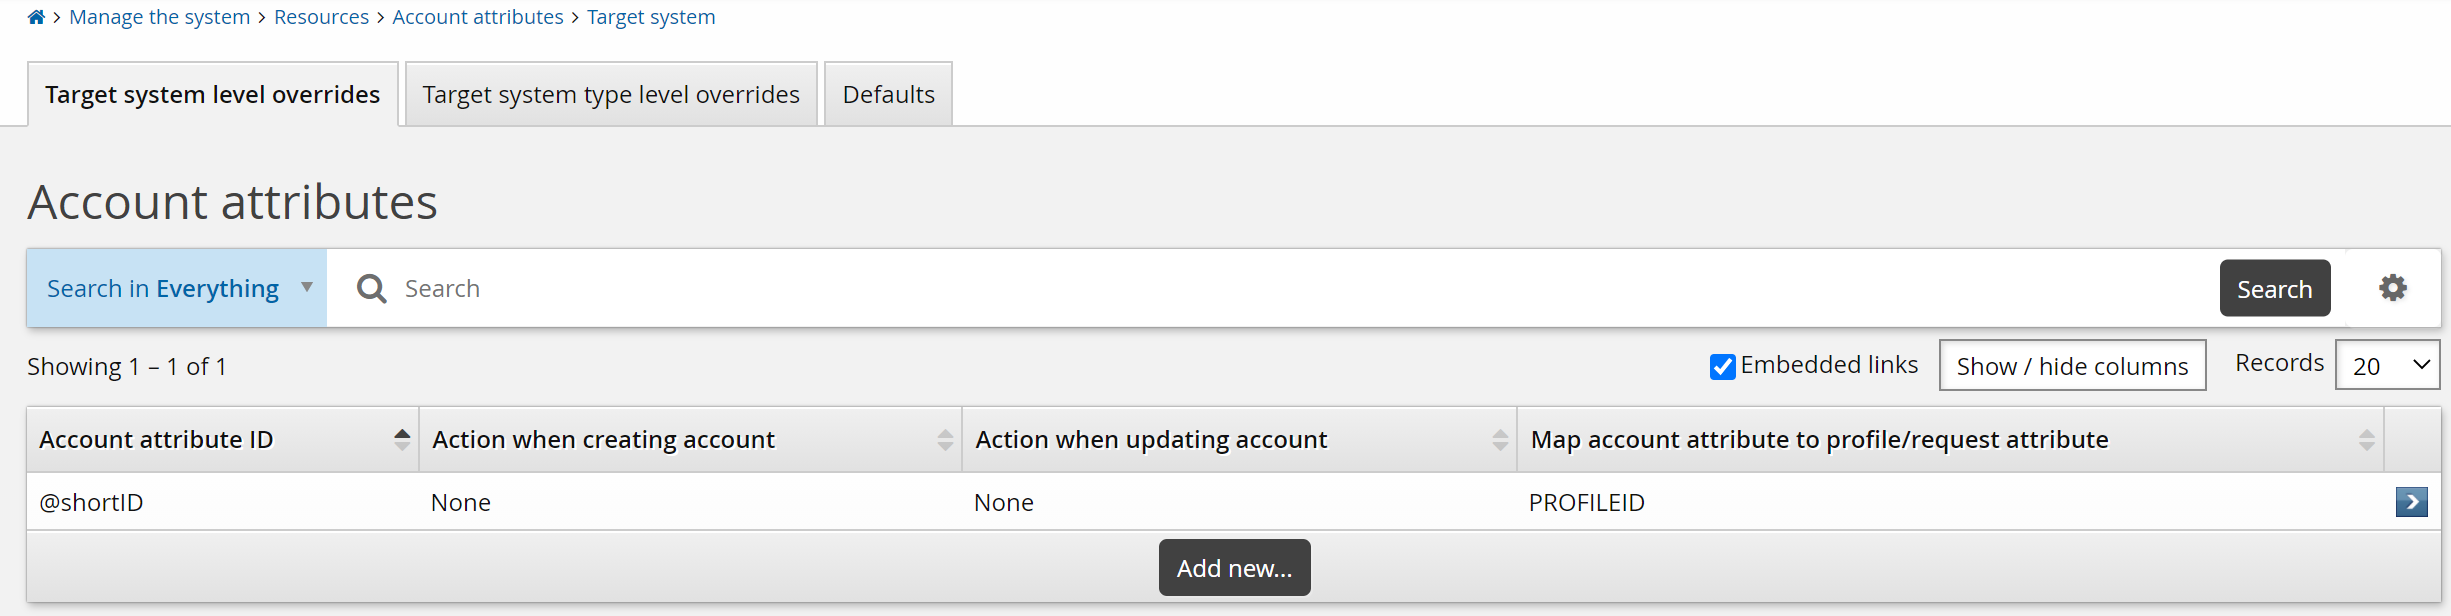Click the home icon in breadcrumb
Screen dimensions: 2451x616
36,17
